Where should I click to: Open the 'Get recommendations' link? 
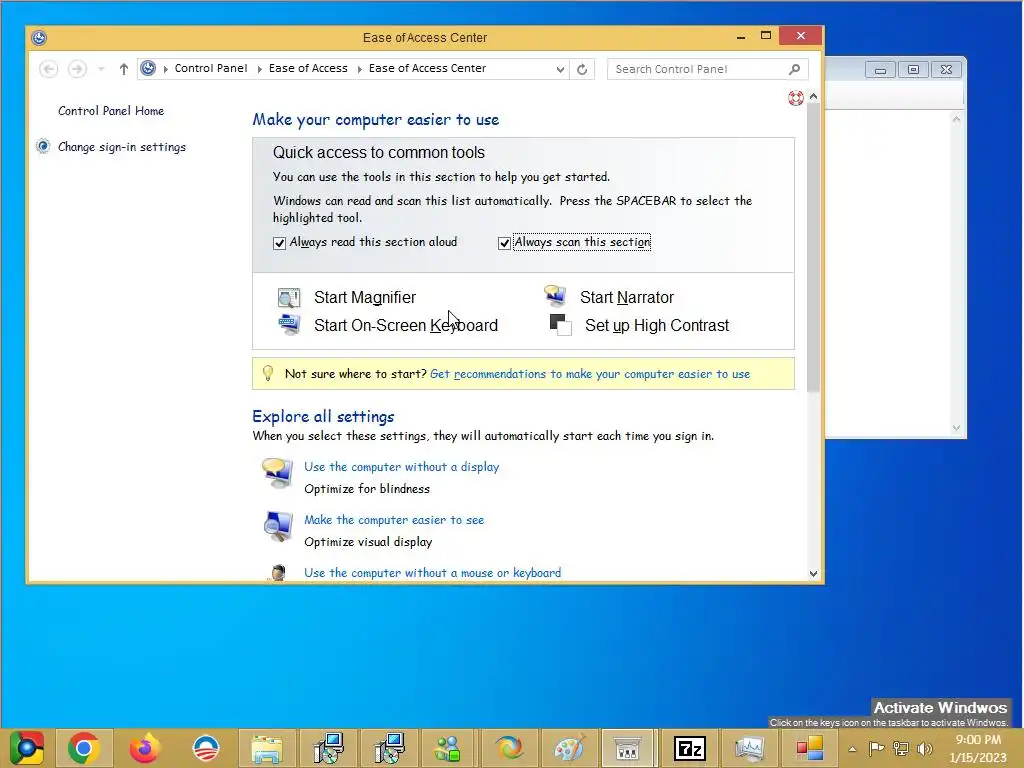[590, 374]
